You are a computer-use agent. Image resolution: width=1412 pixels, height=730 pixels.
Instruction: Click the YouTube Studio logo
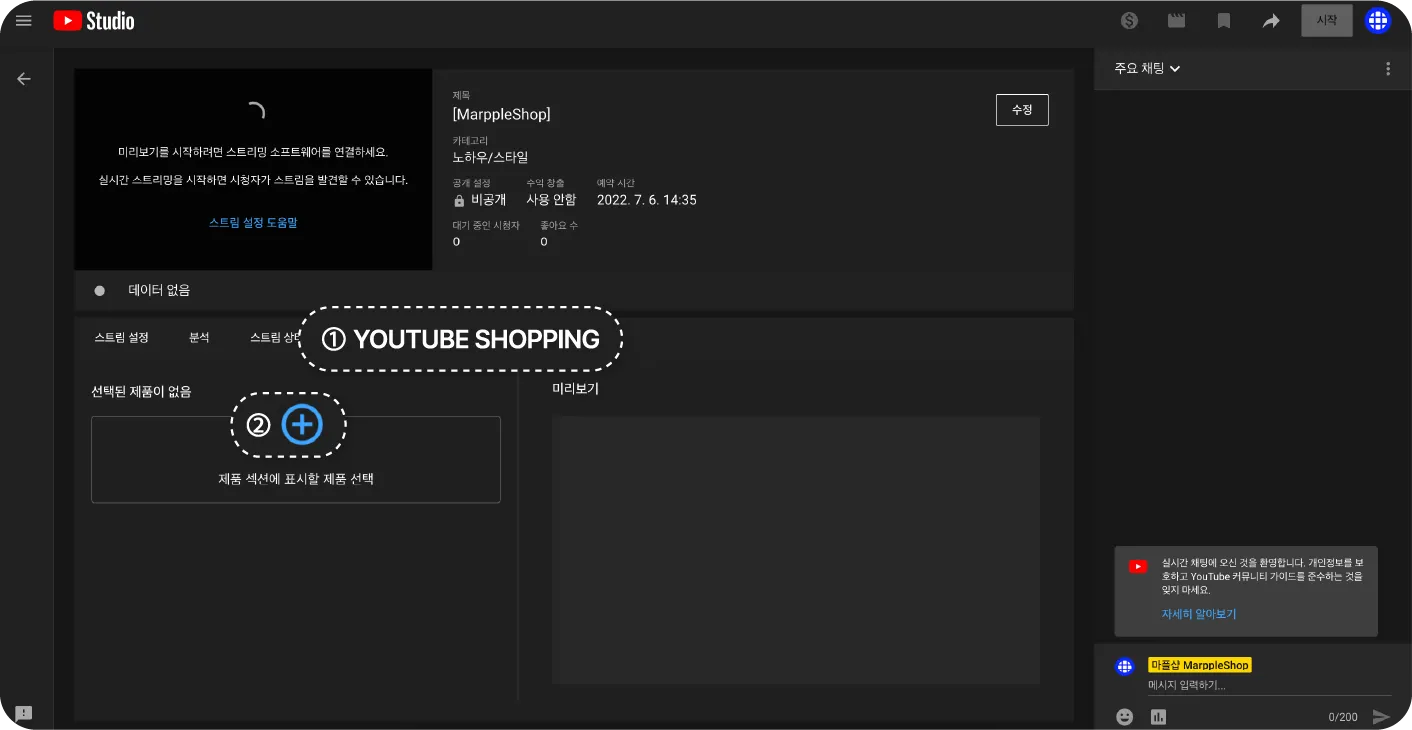click(x=94, y=21)
